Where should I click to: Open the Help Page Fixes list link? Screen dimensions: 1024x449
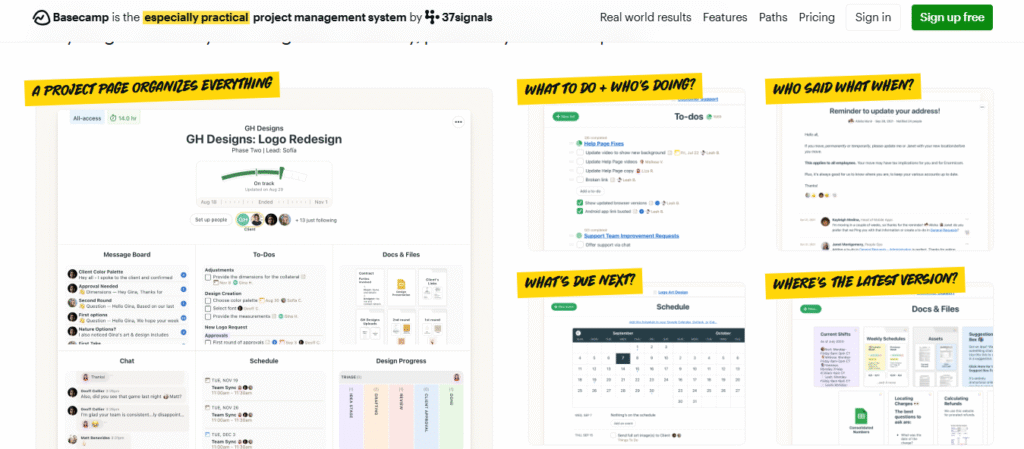[604, 144]
